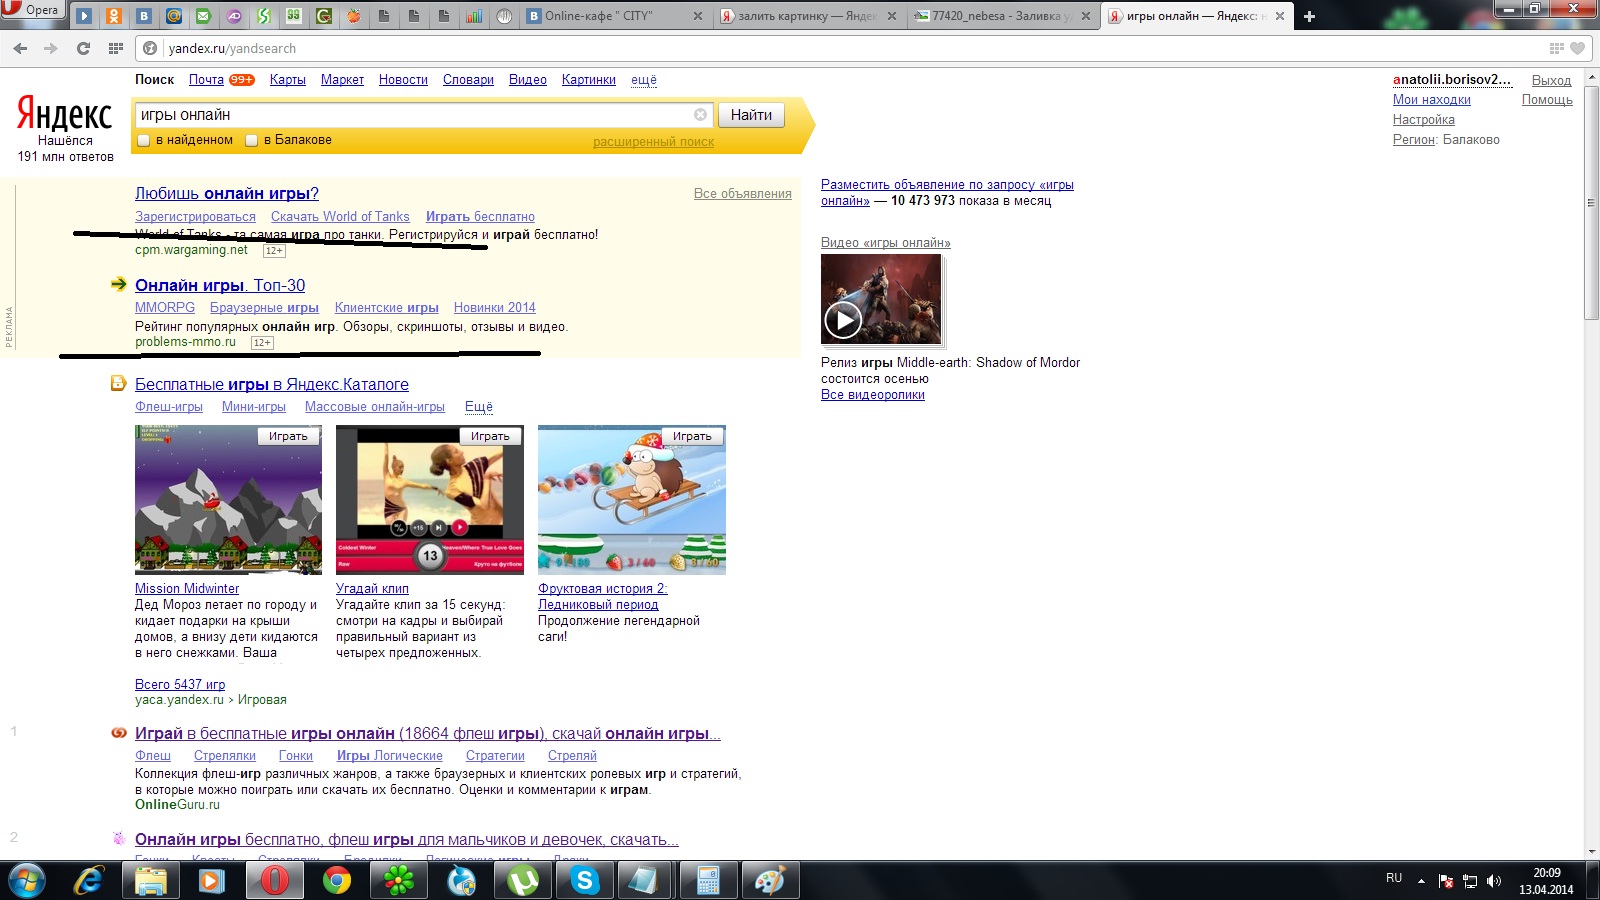
Task: Open the Почта service link
Action: pos(206,80)
